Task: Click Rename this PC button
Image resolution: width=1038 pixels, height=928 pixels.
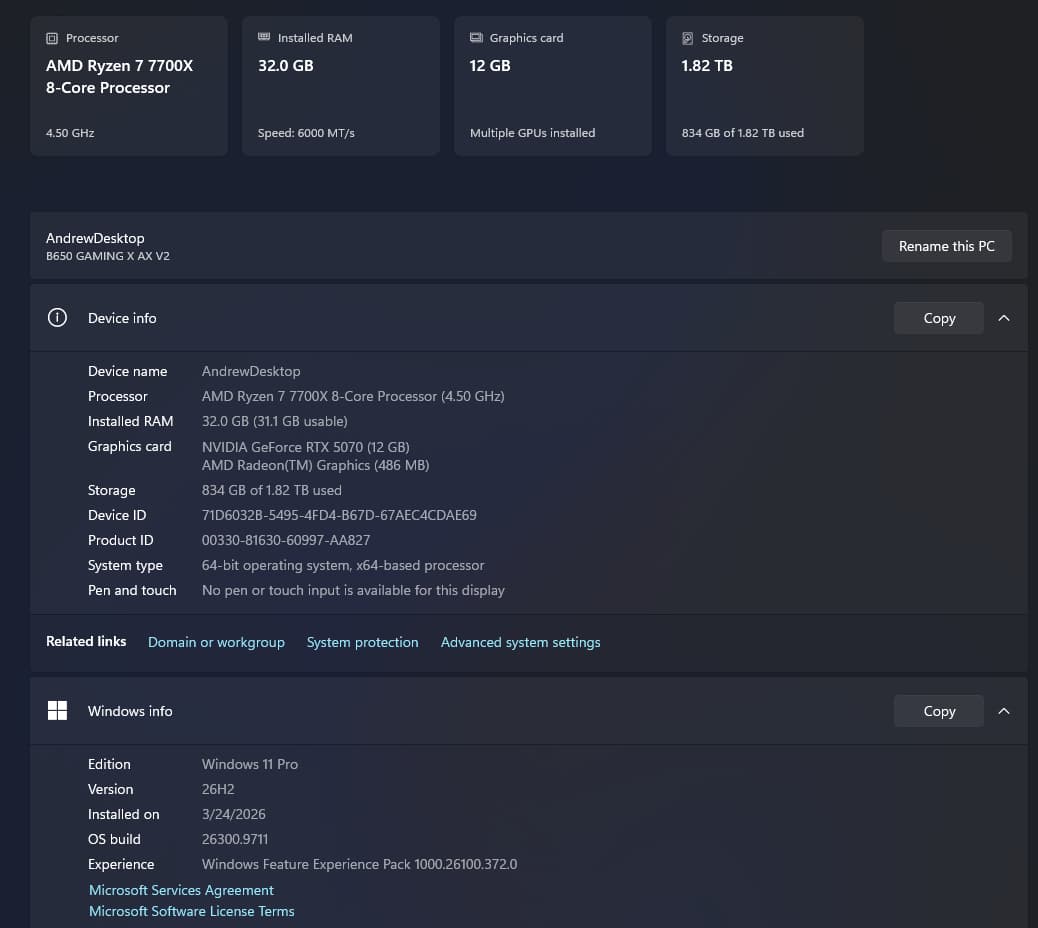Action: 947,246
